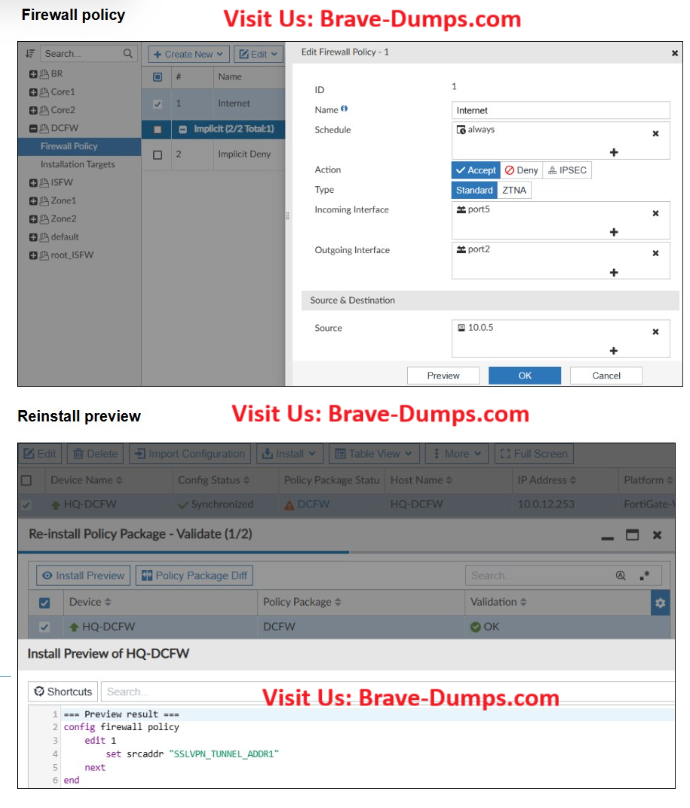690x808 pixels.
Task: Toggle the HQ-DCFW checkbox in validation list
Action: [x=44, y=627]
